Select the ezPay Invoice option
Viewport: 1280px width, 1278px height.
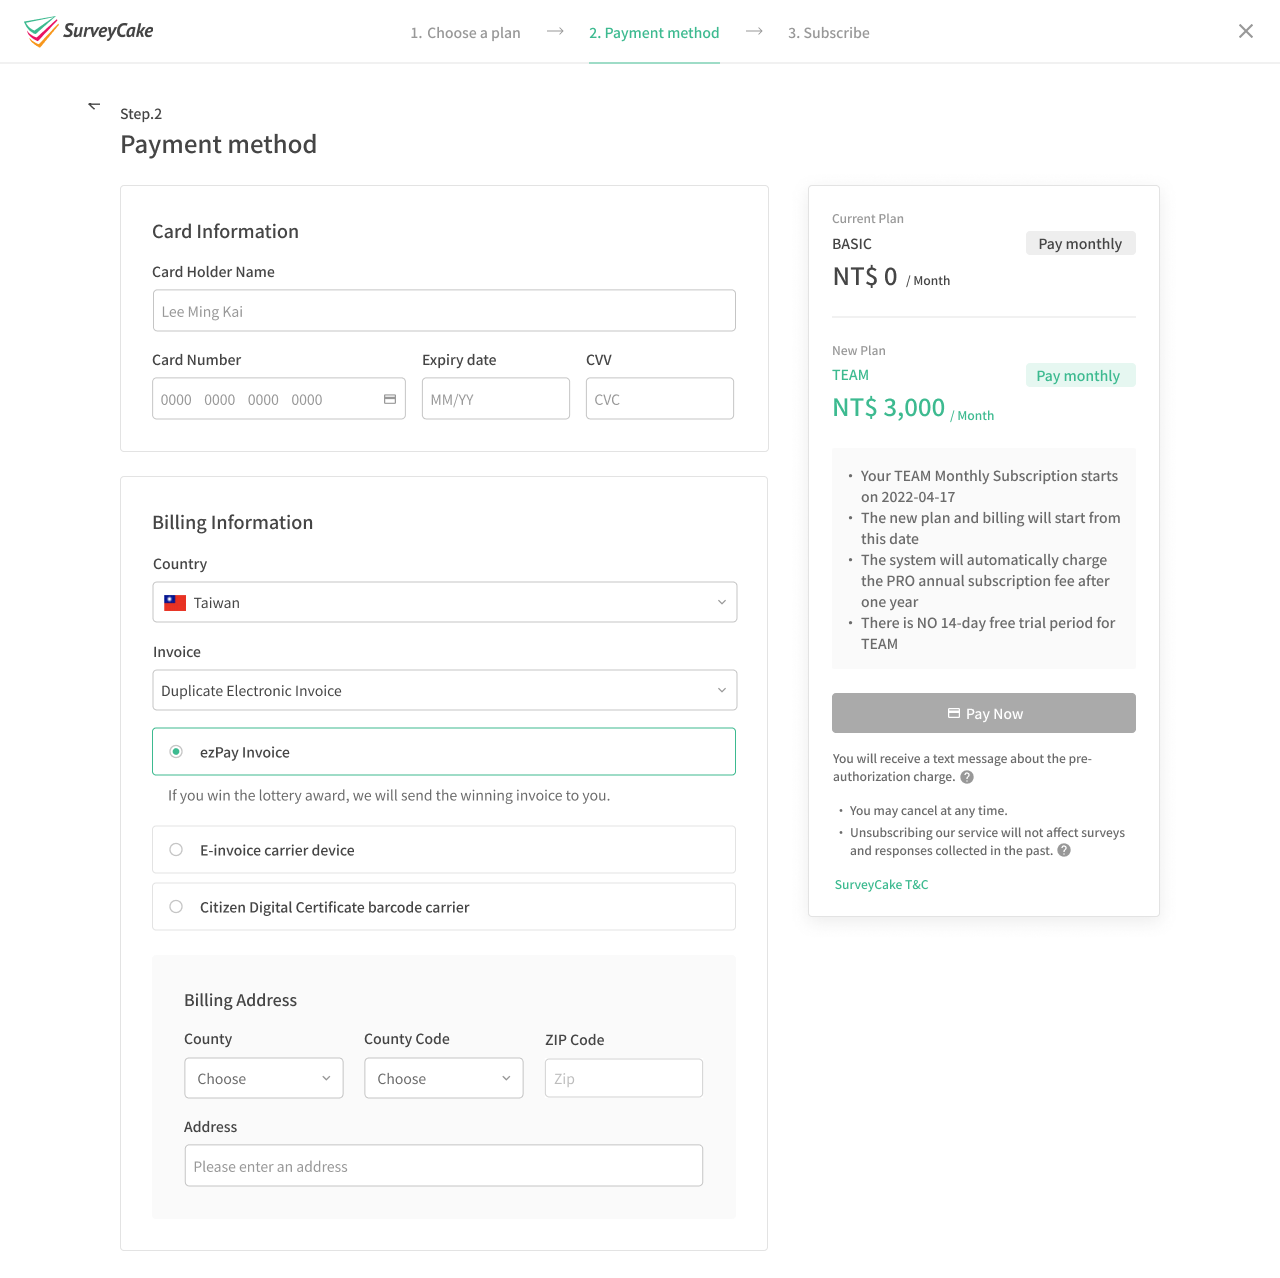[176, 752]
